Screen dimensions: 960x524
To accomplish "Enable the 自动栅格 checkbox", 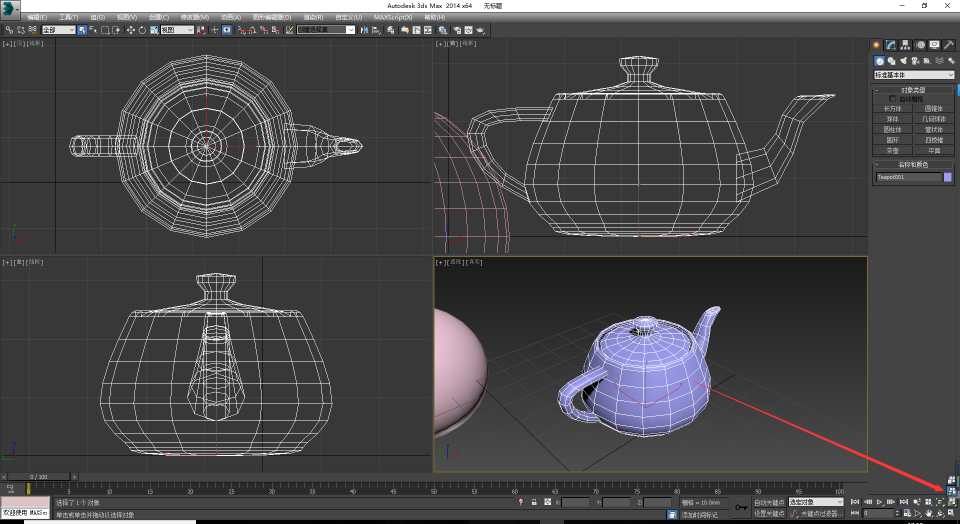I will tap(892, 98).
